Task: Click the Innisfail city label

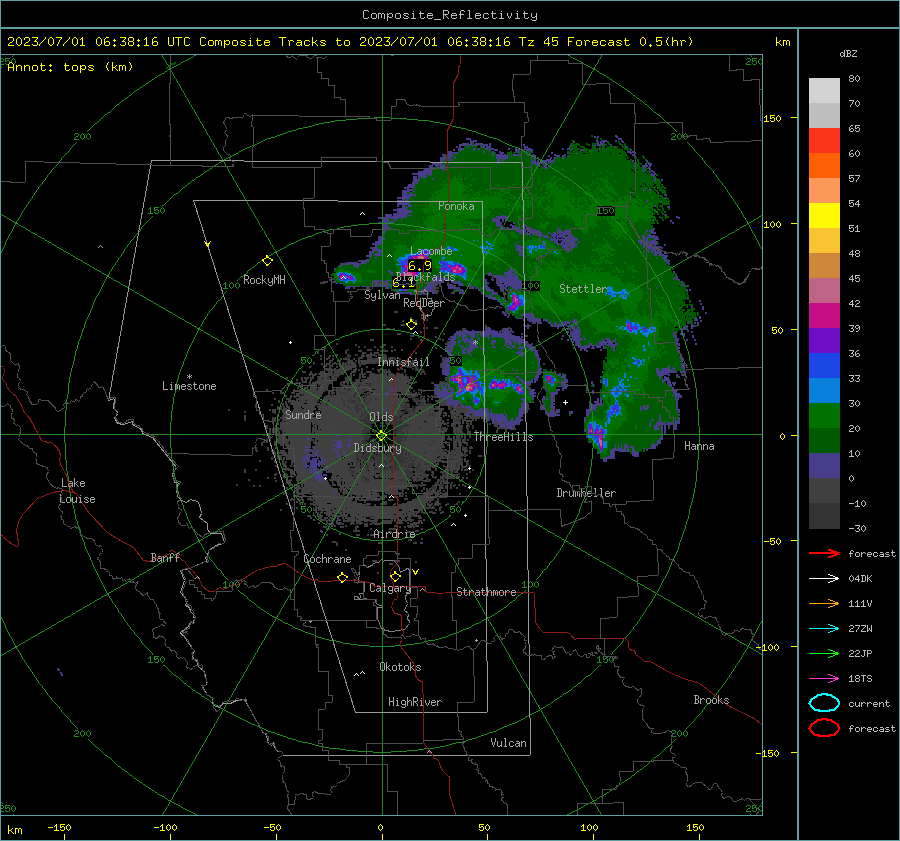Action: coord(403,362)
